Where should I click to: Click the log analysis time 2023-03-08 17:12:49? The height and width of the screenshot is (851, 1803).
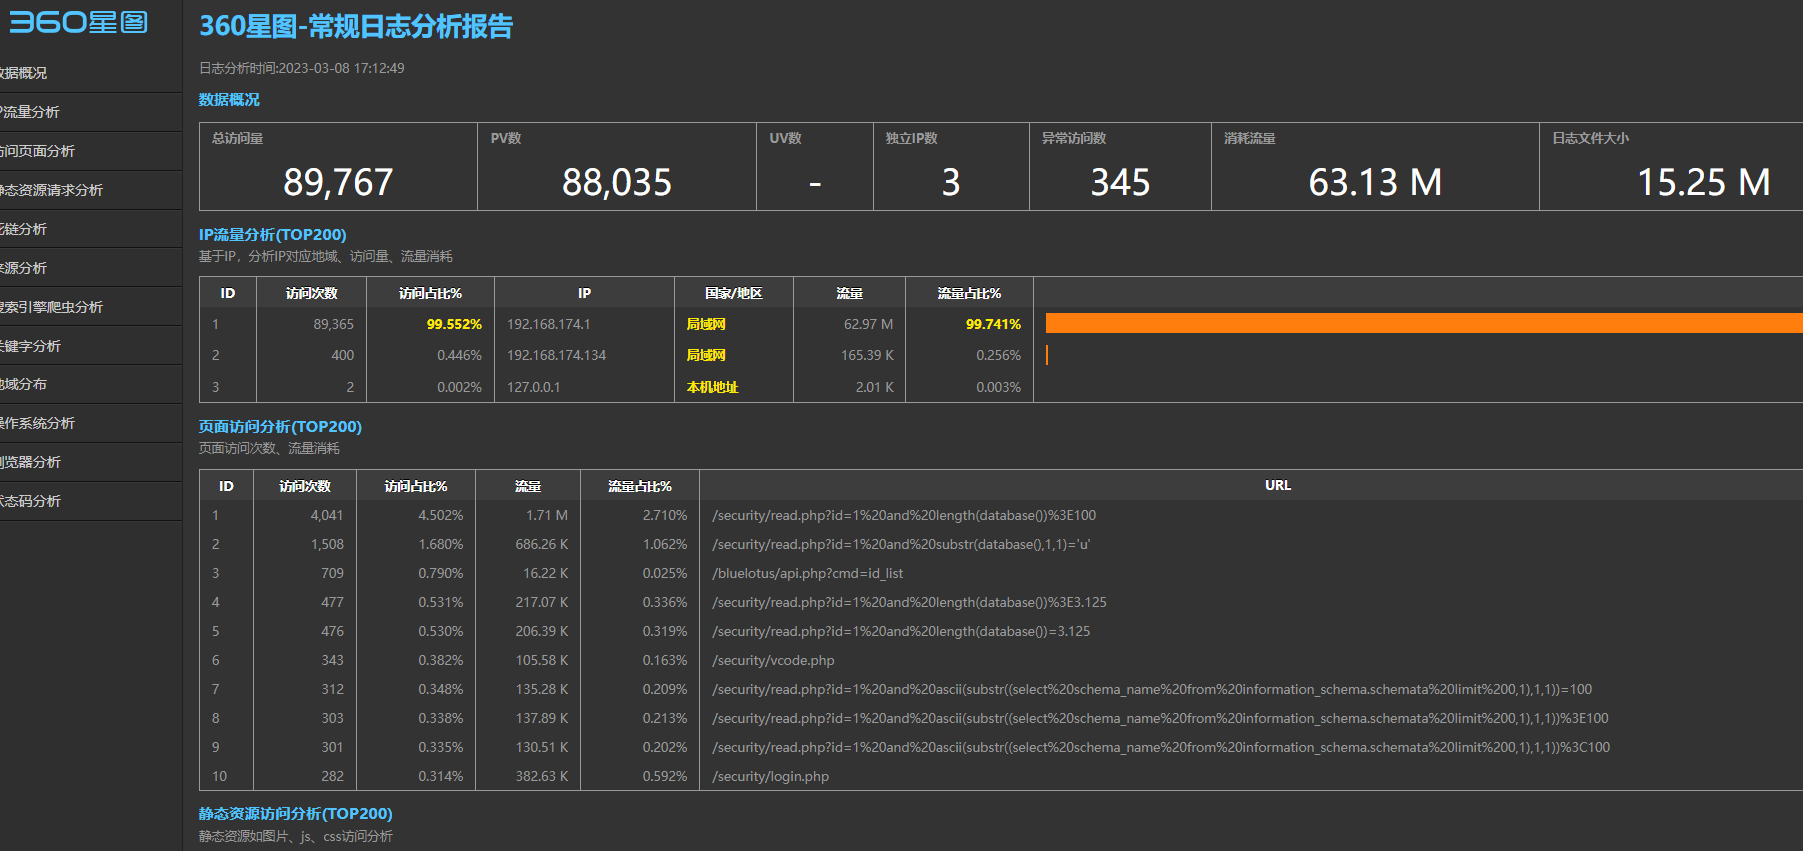(x=341, y=68)
